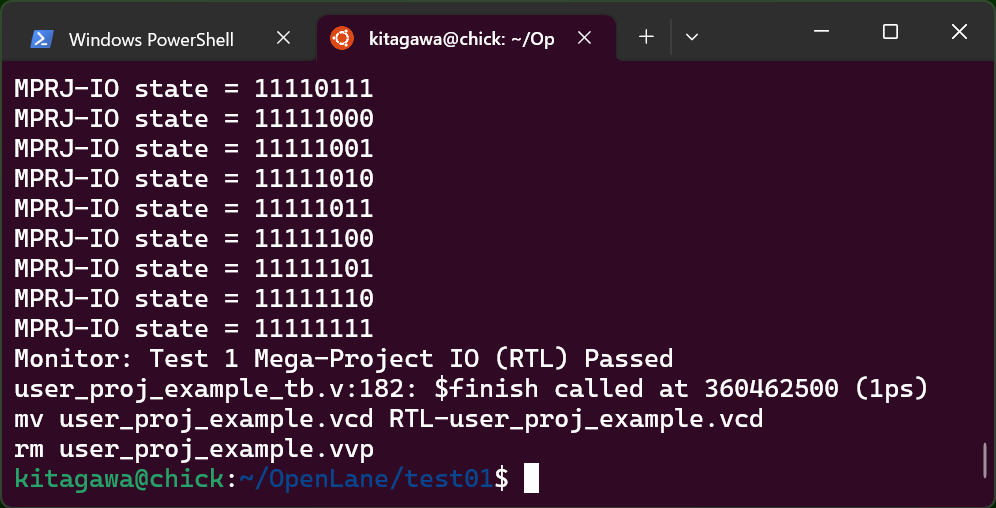Click the 'MPRJ-IO state = 11111111' line

click(x=194, y=329)
